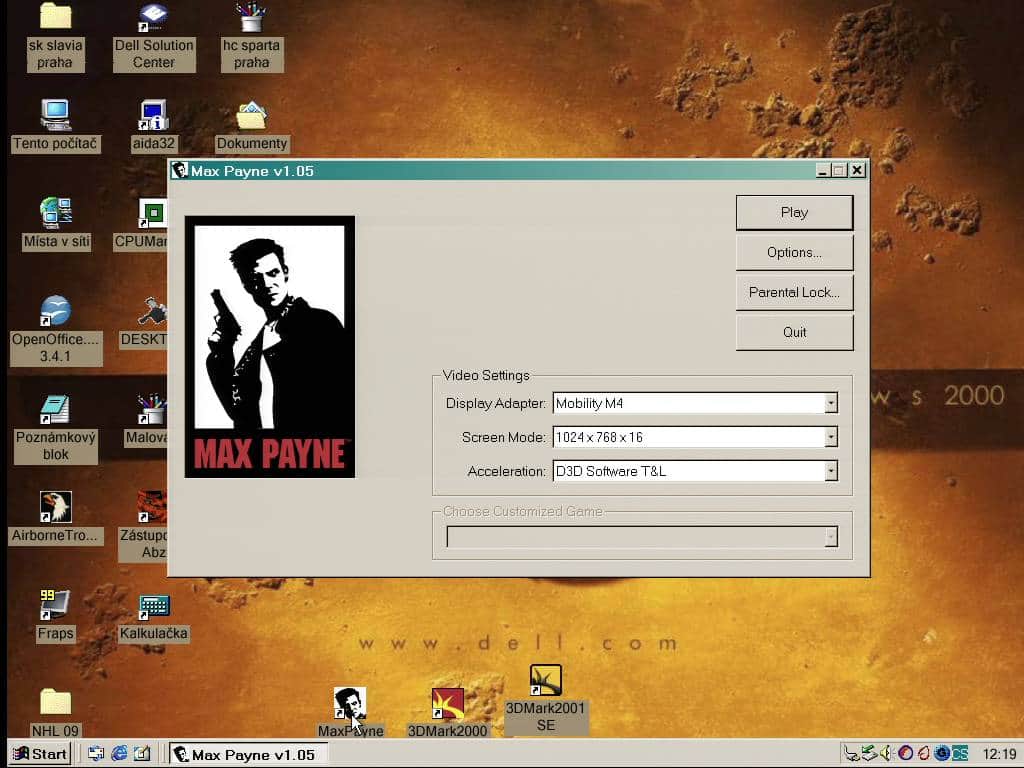Click the Play button in the Max Payne launcher

point(794,212)
